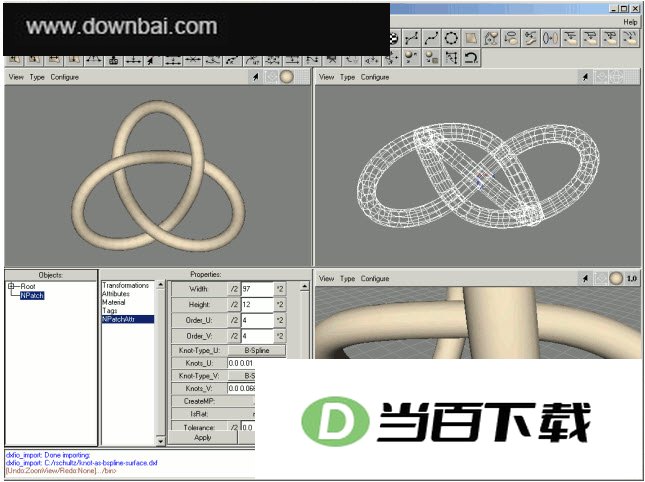Select the Root node in Objects tree

pyautogui.click(x=28, y=286)
